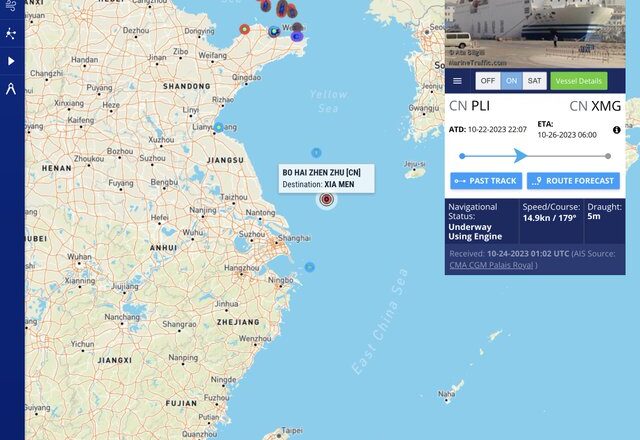Click the ETA info icon
The image size is (640, 440).
point(616,130)
